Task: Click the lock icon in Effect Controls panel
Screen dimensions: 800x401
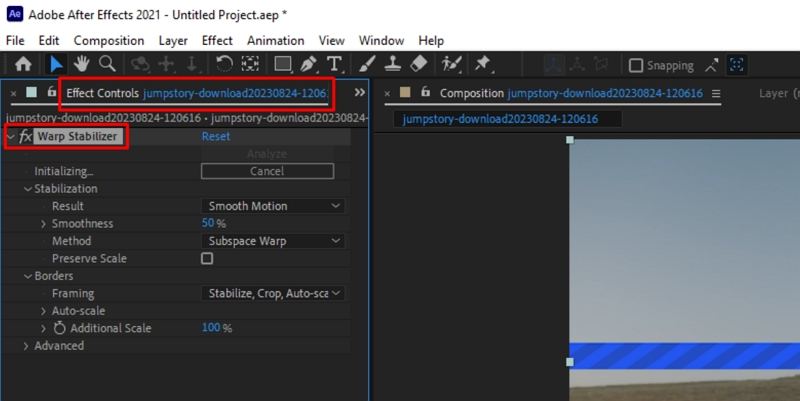Action: coord(52,92)
